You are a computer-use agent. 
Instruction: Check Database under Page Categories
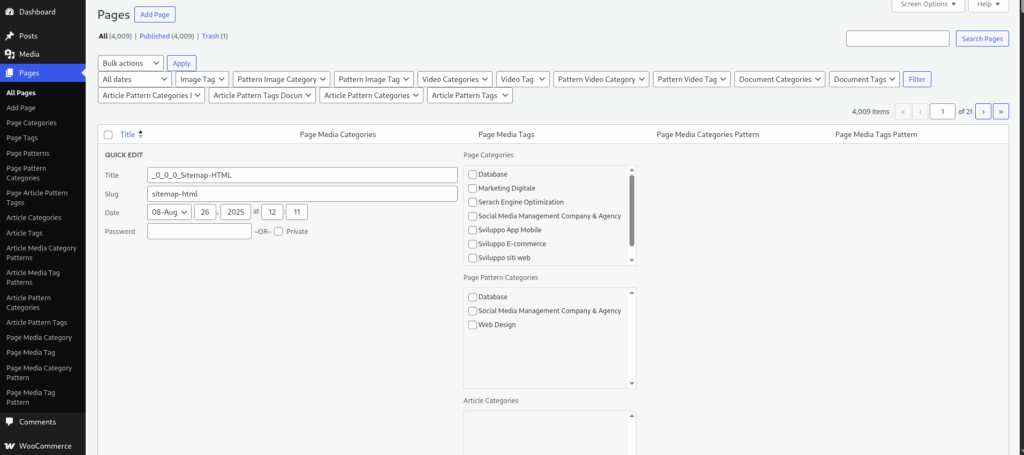pos(473,175)
